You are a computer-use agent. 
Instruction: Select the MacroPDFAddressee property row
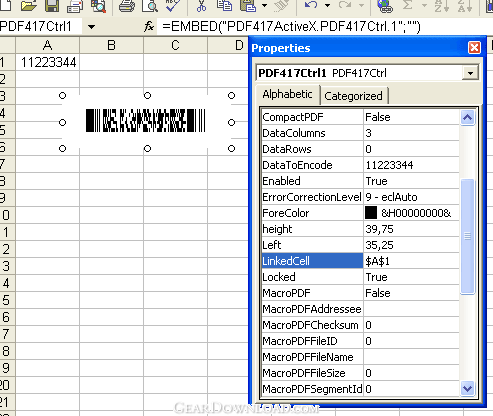(360, 309)
